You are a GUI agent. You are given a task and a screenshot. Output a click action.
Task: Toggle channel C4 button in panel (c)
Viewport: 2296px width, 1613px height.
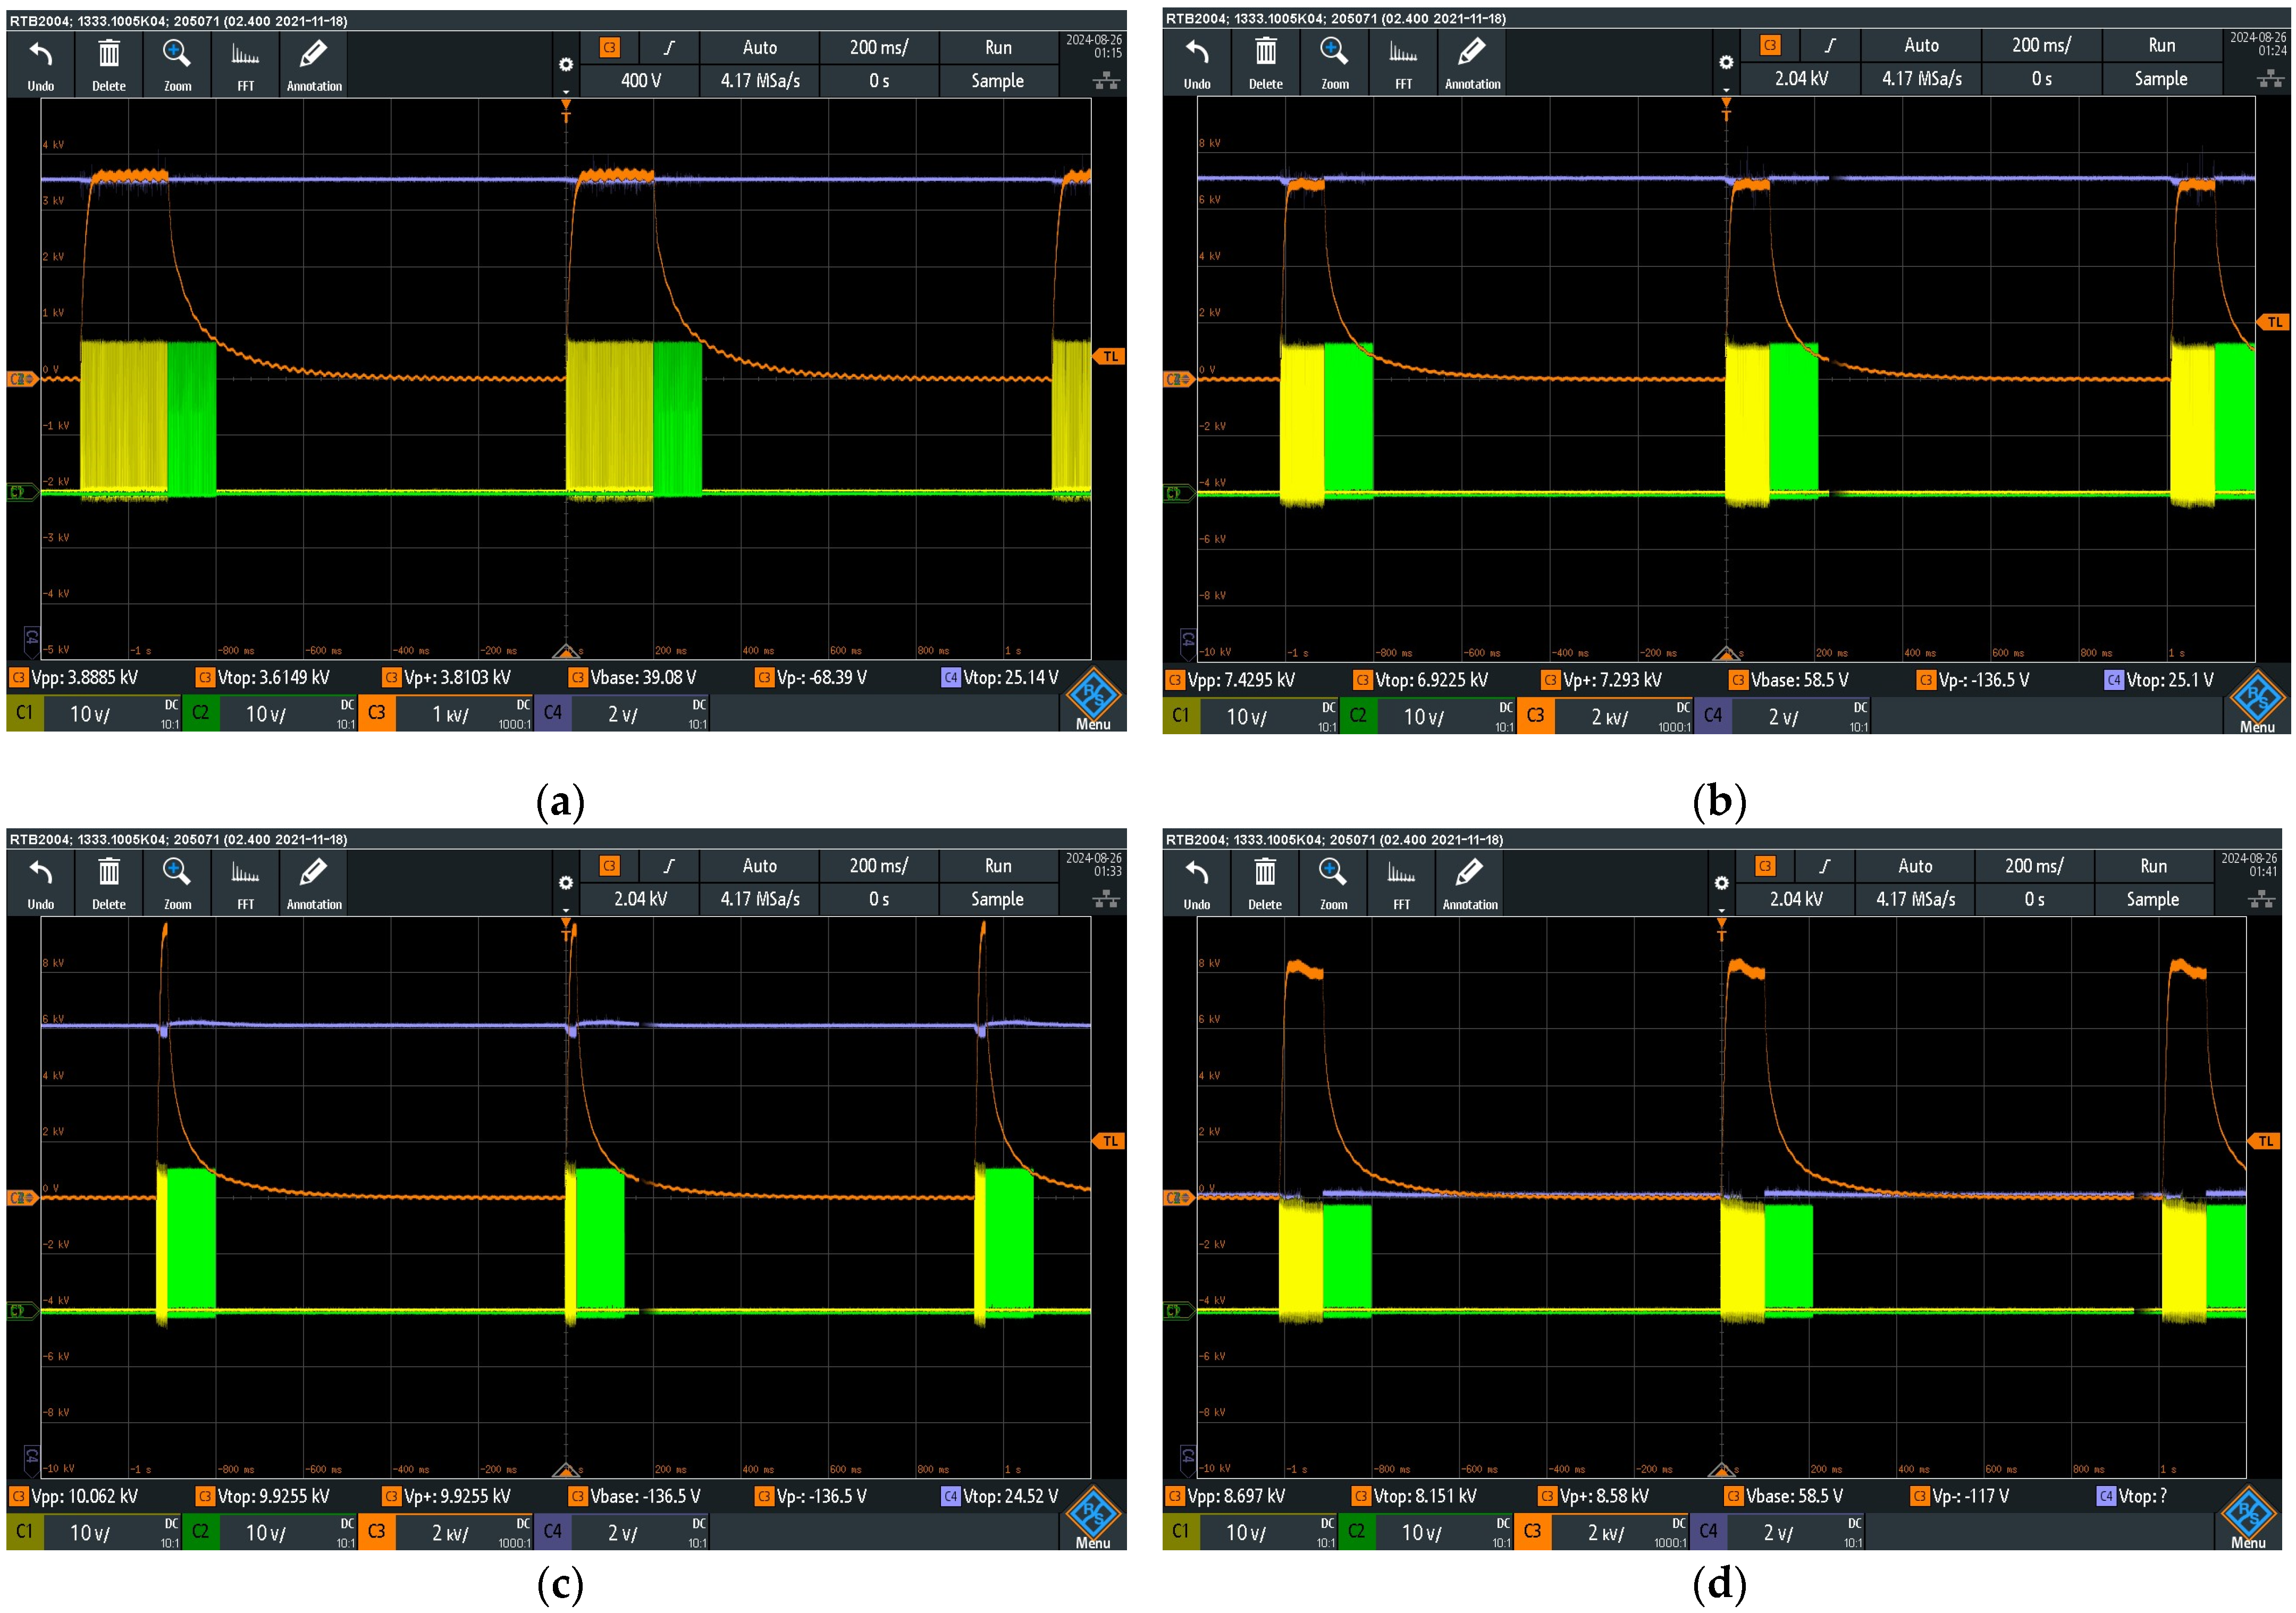click(x=552, y=1531)
